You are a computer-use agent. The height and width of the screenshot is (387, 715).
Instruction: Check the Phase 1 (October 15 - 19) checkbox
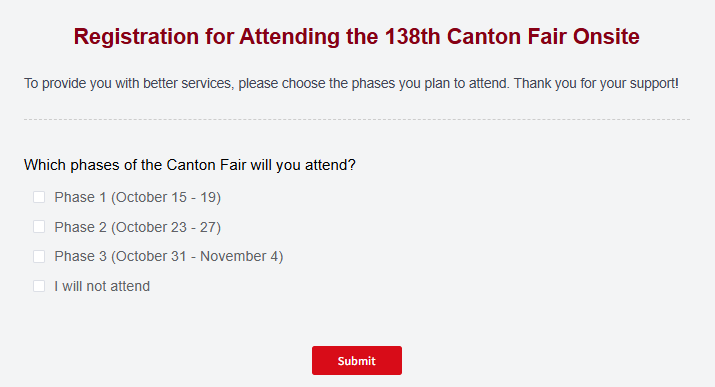[x=39, y=197]
